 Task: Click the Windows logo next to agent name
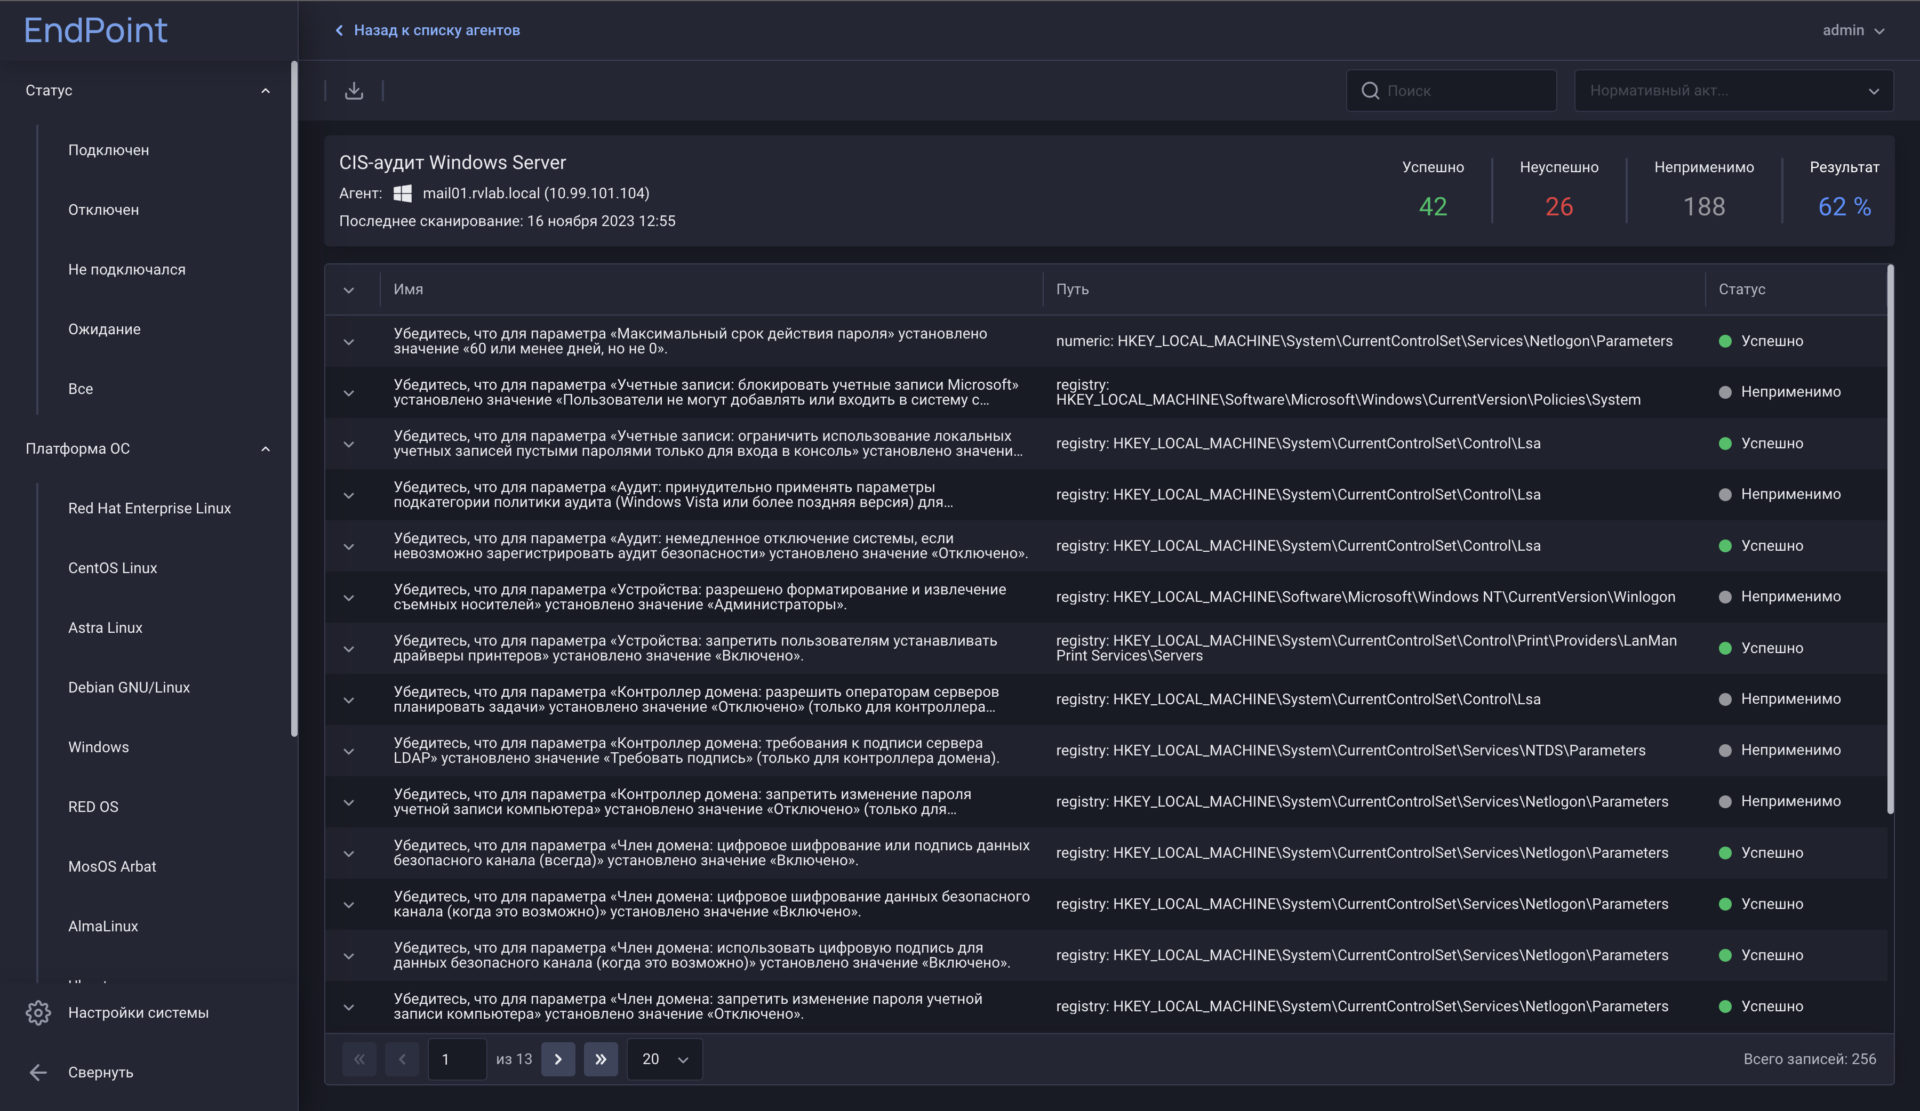coord(402,193)
